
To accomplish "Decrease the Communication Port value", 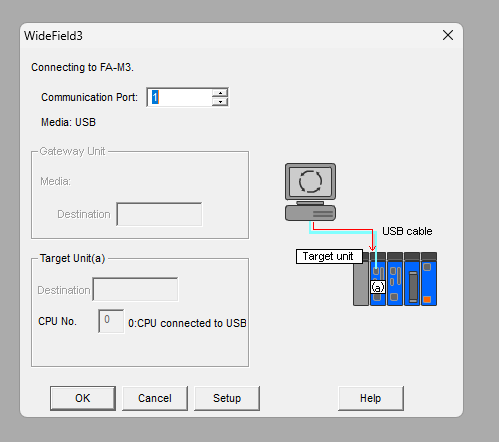I will click(x=220, y=102).
